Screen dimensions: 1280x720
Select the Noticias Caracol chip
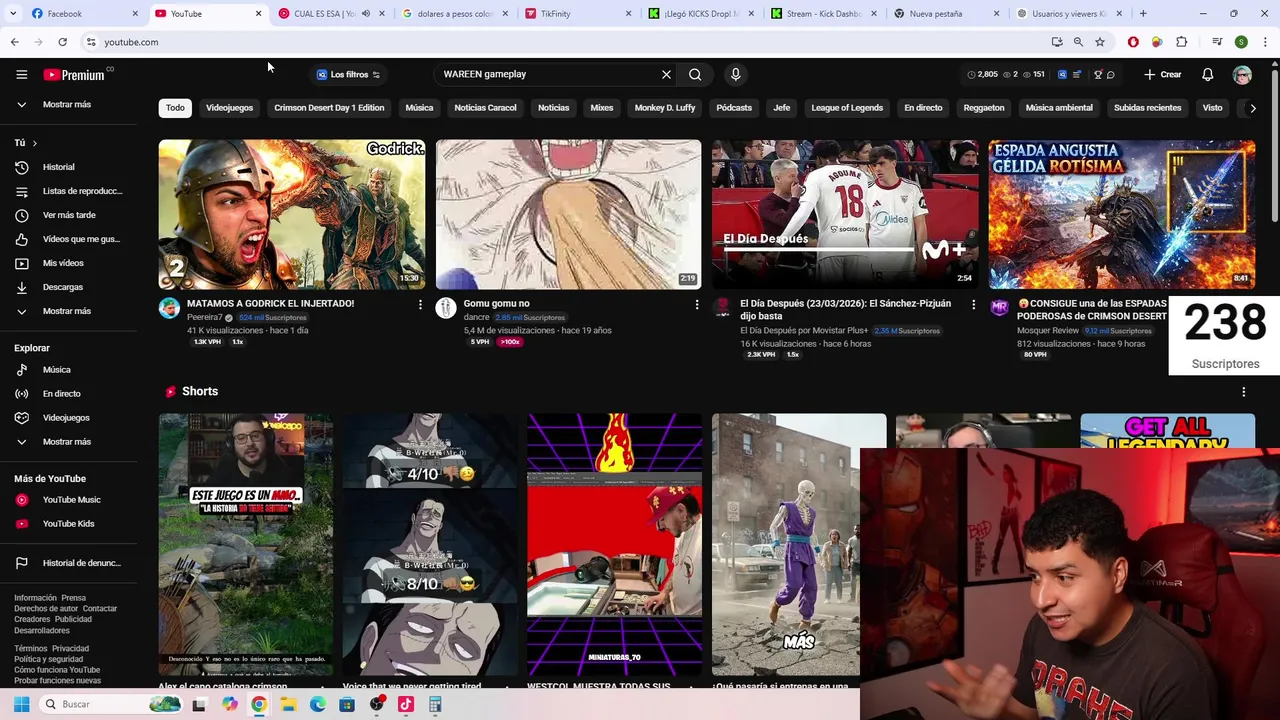tap(485, 108)
